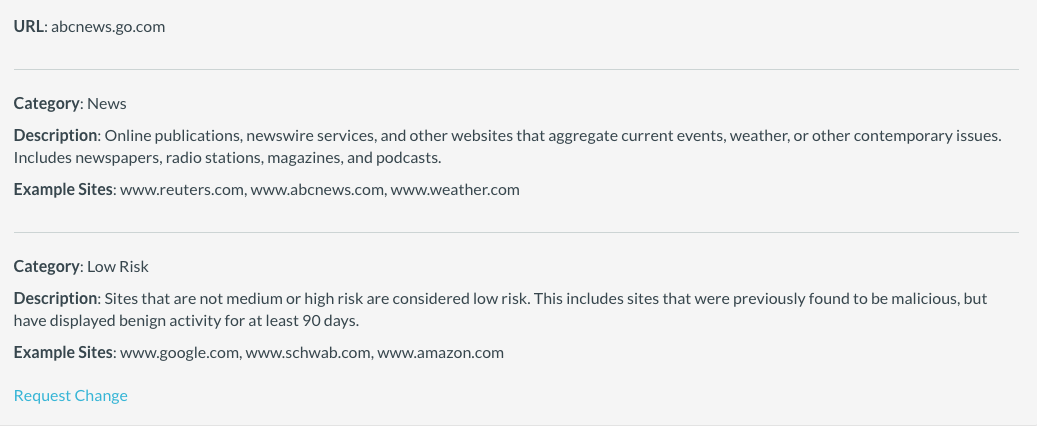Click www.weather.com example site
The image size is (1037, 434).
pos(455,189)
